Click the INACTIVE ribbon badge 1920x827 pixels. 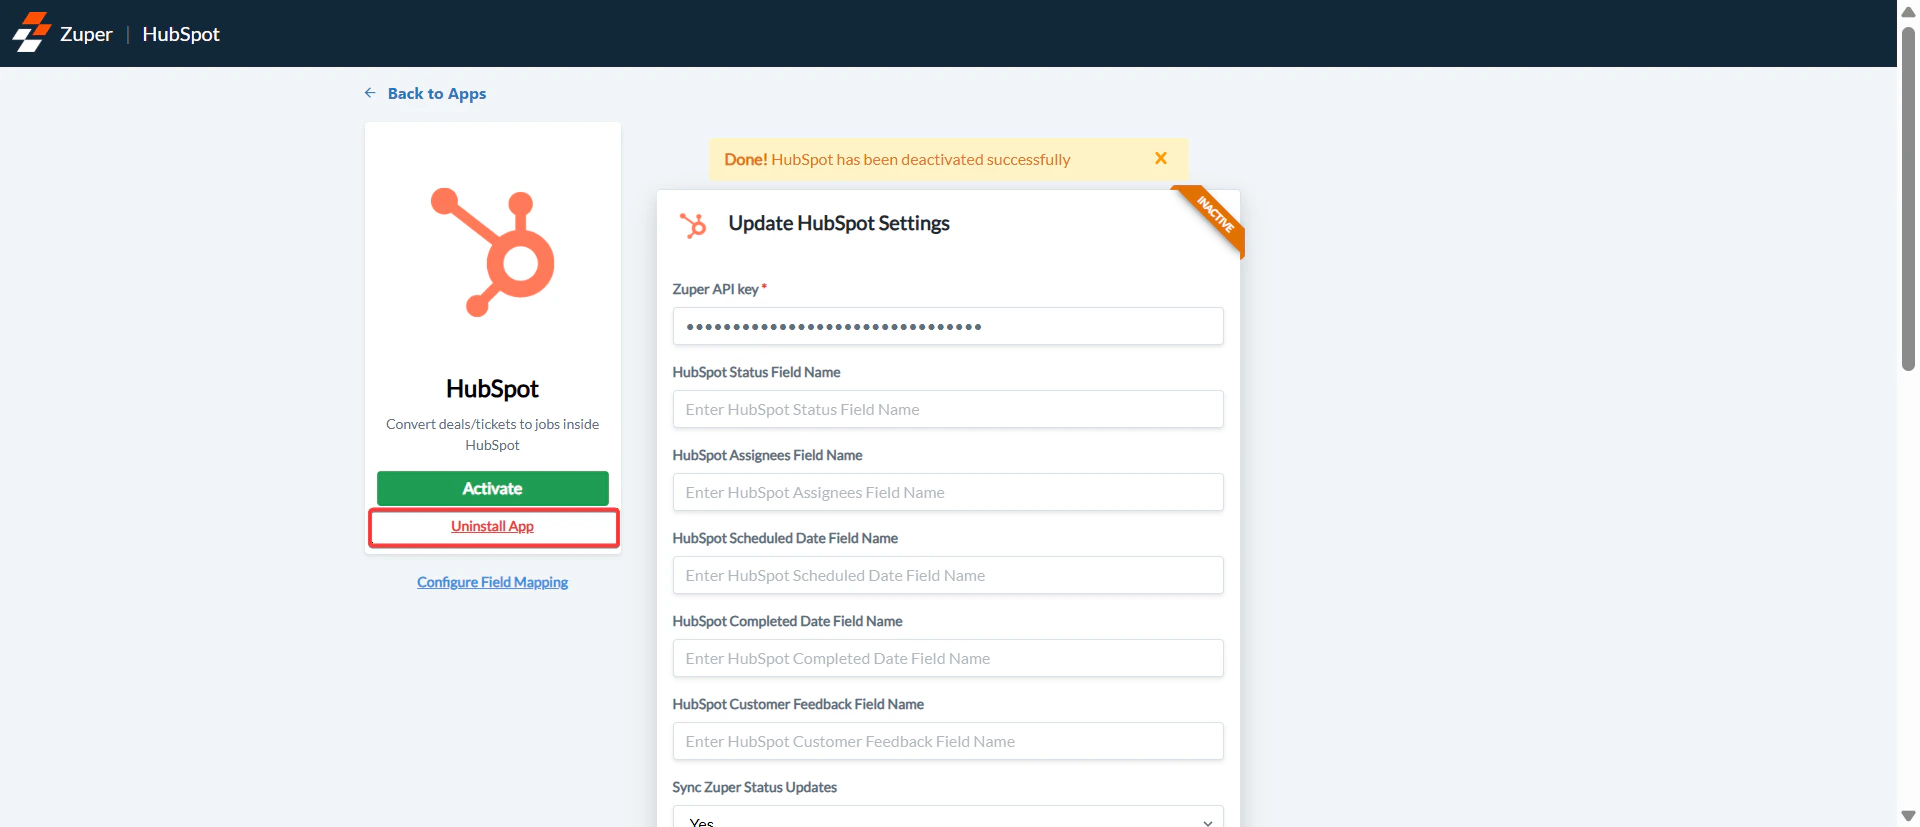[x=1214, y=216]
